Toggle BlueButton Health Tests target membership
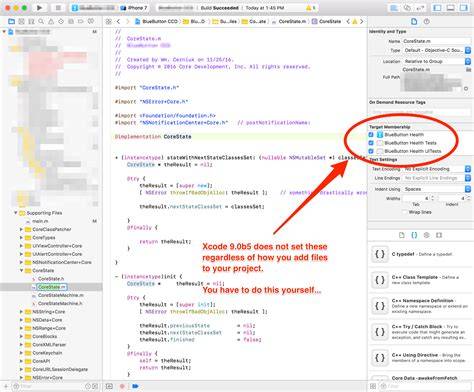474x392 pixels. point(371,143)
